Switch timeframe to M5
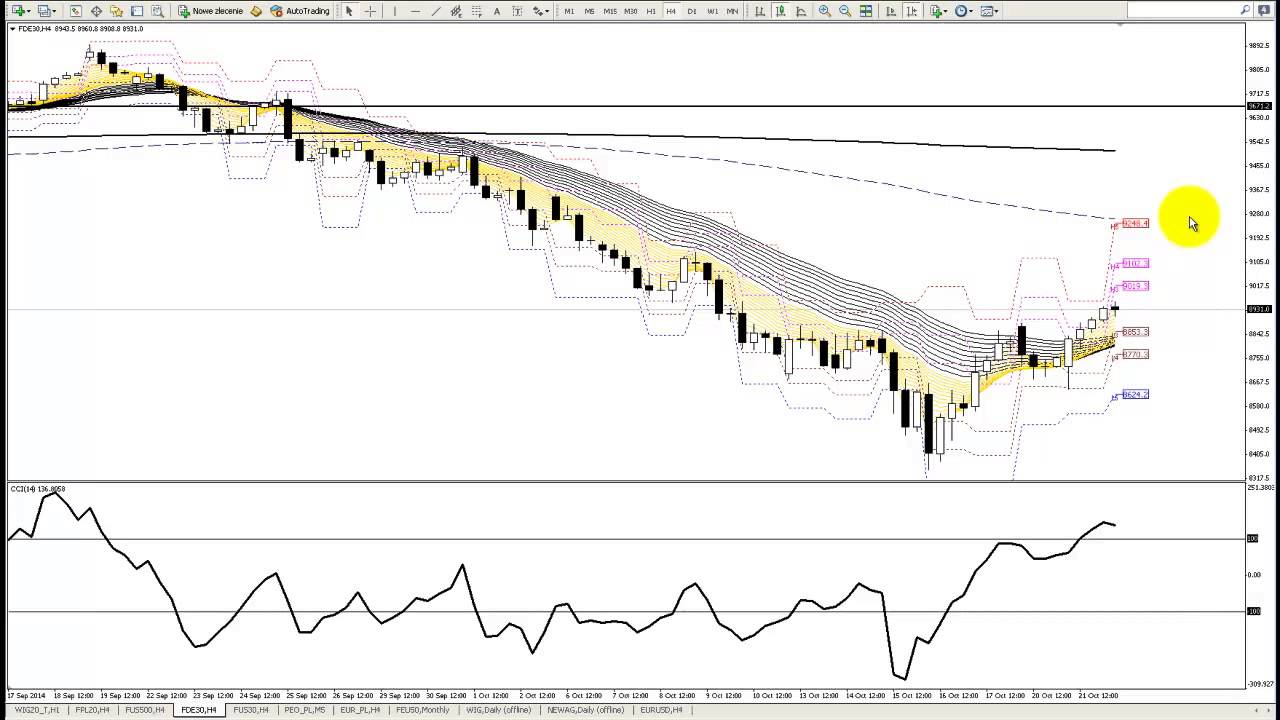Screen dimensions: 1280x720 tap(589, 11)
